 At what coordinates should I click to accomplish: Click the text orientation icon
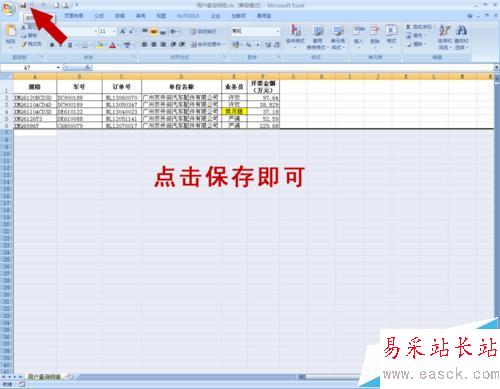coord(174,32)
